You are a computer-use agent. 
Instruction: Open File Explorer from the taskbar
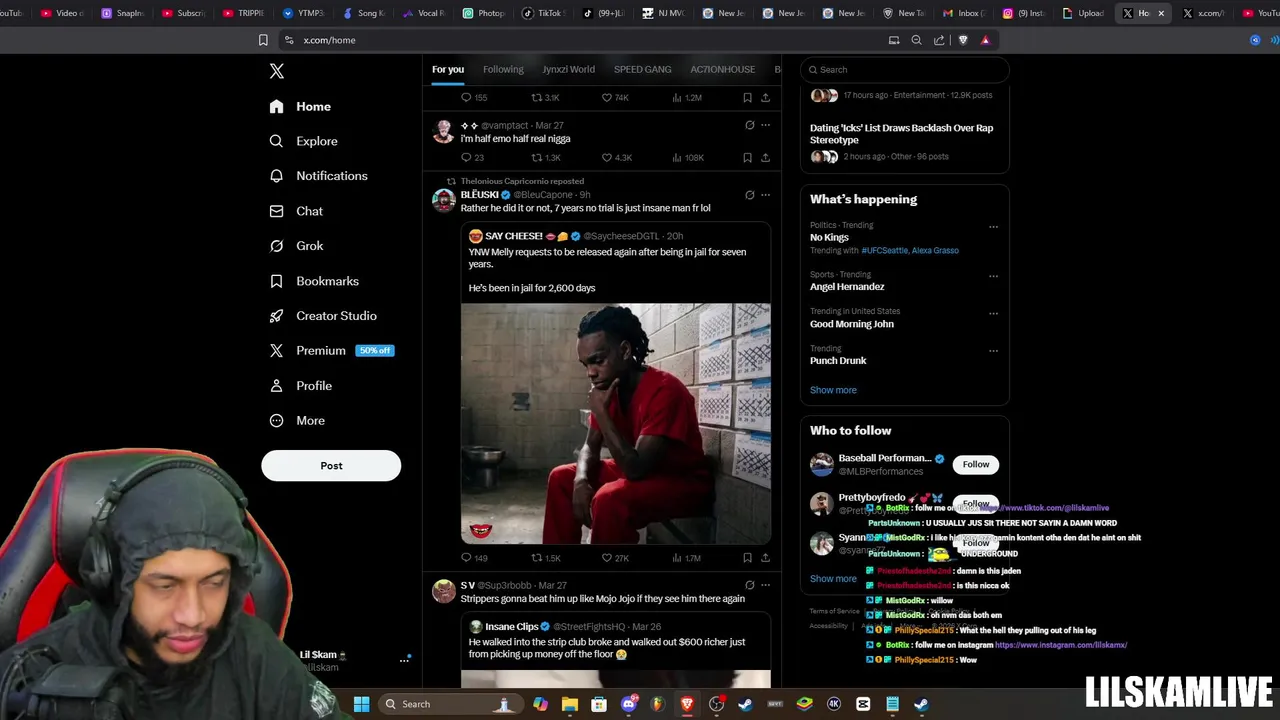570,704
